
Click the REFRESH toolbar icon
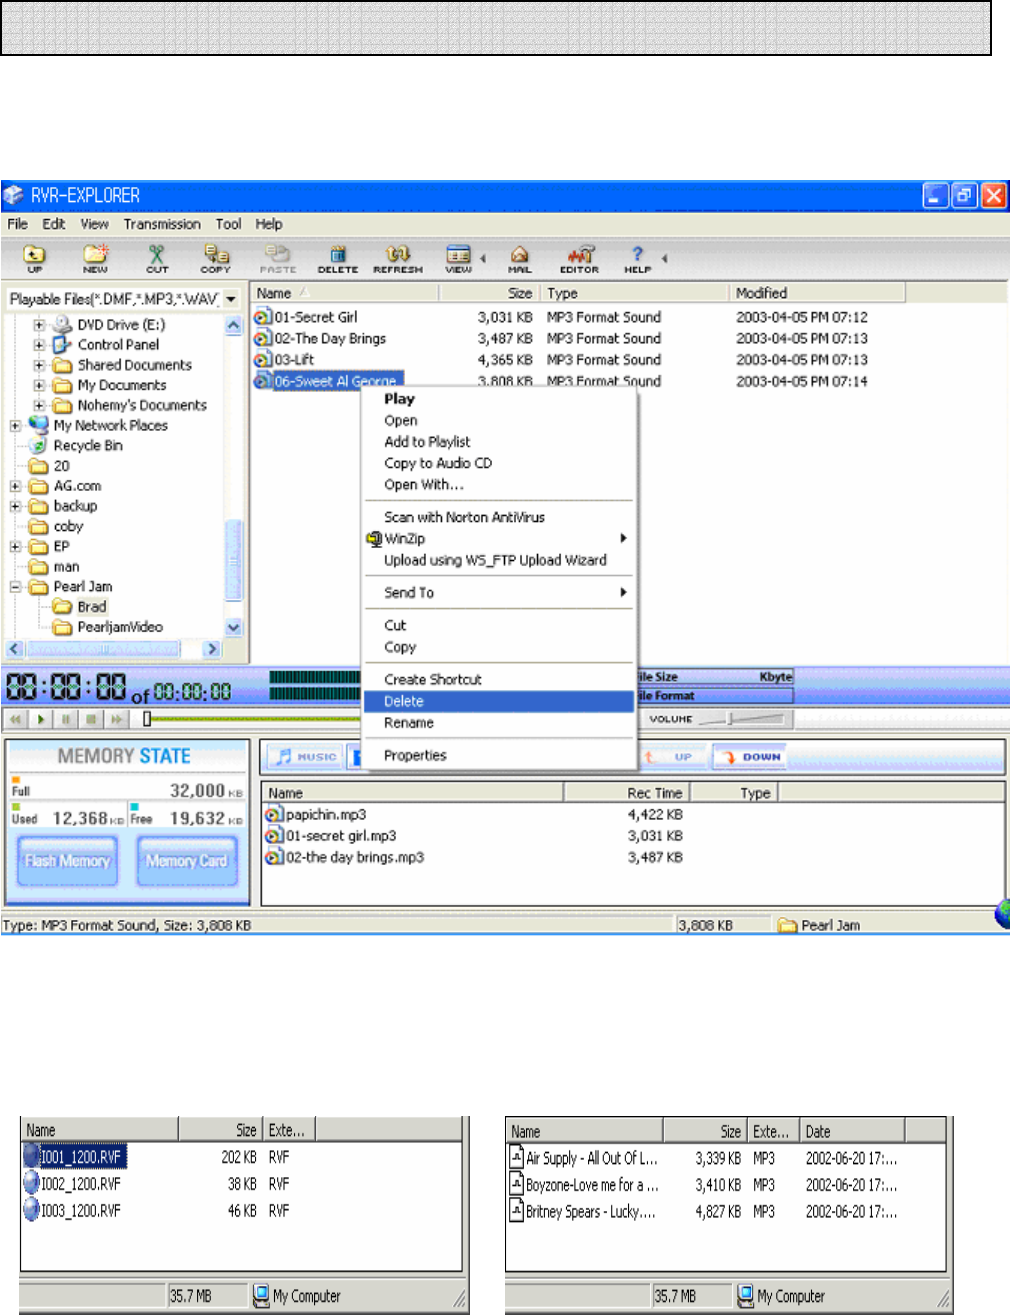tap(397, 258)
